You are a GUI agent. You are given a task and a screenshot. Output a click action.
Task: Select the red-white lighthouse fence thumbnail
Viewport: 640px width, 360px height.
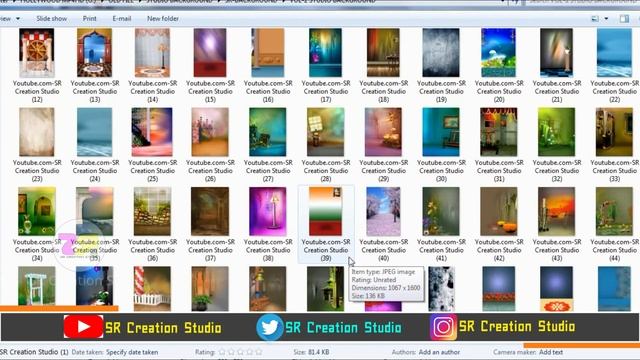click(x=152, y=289)
